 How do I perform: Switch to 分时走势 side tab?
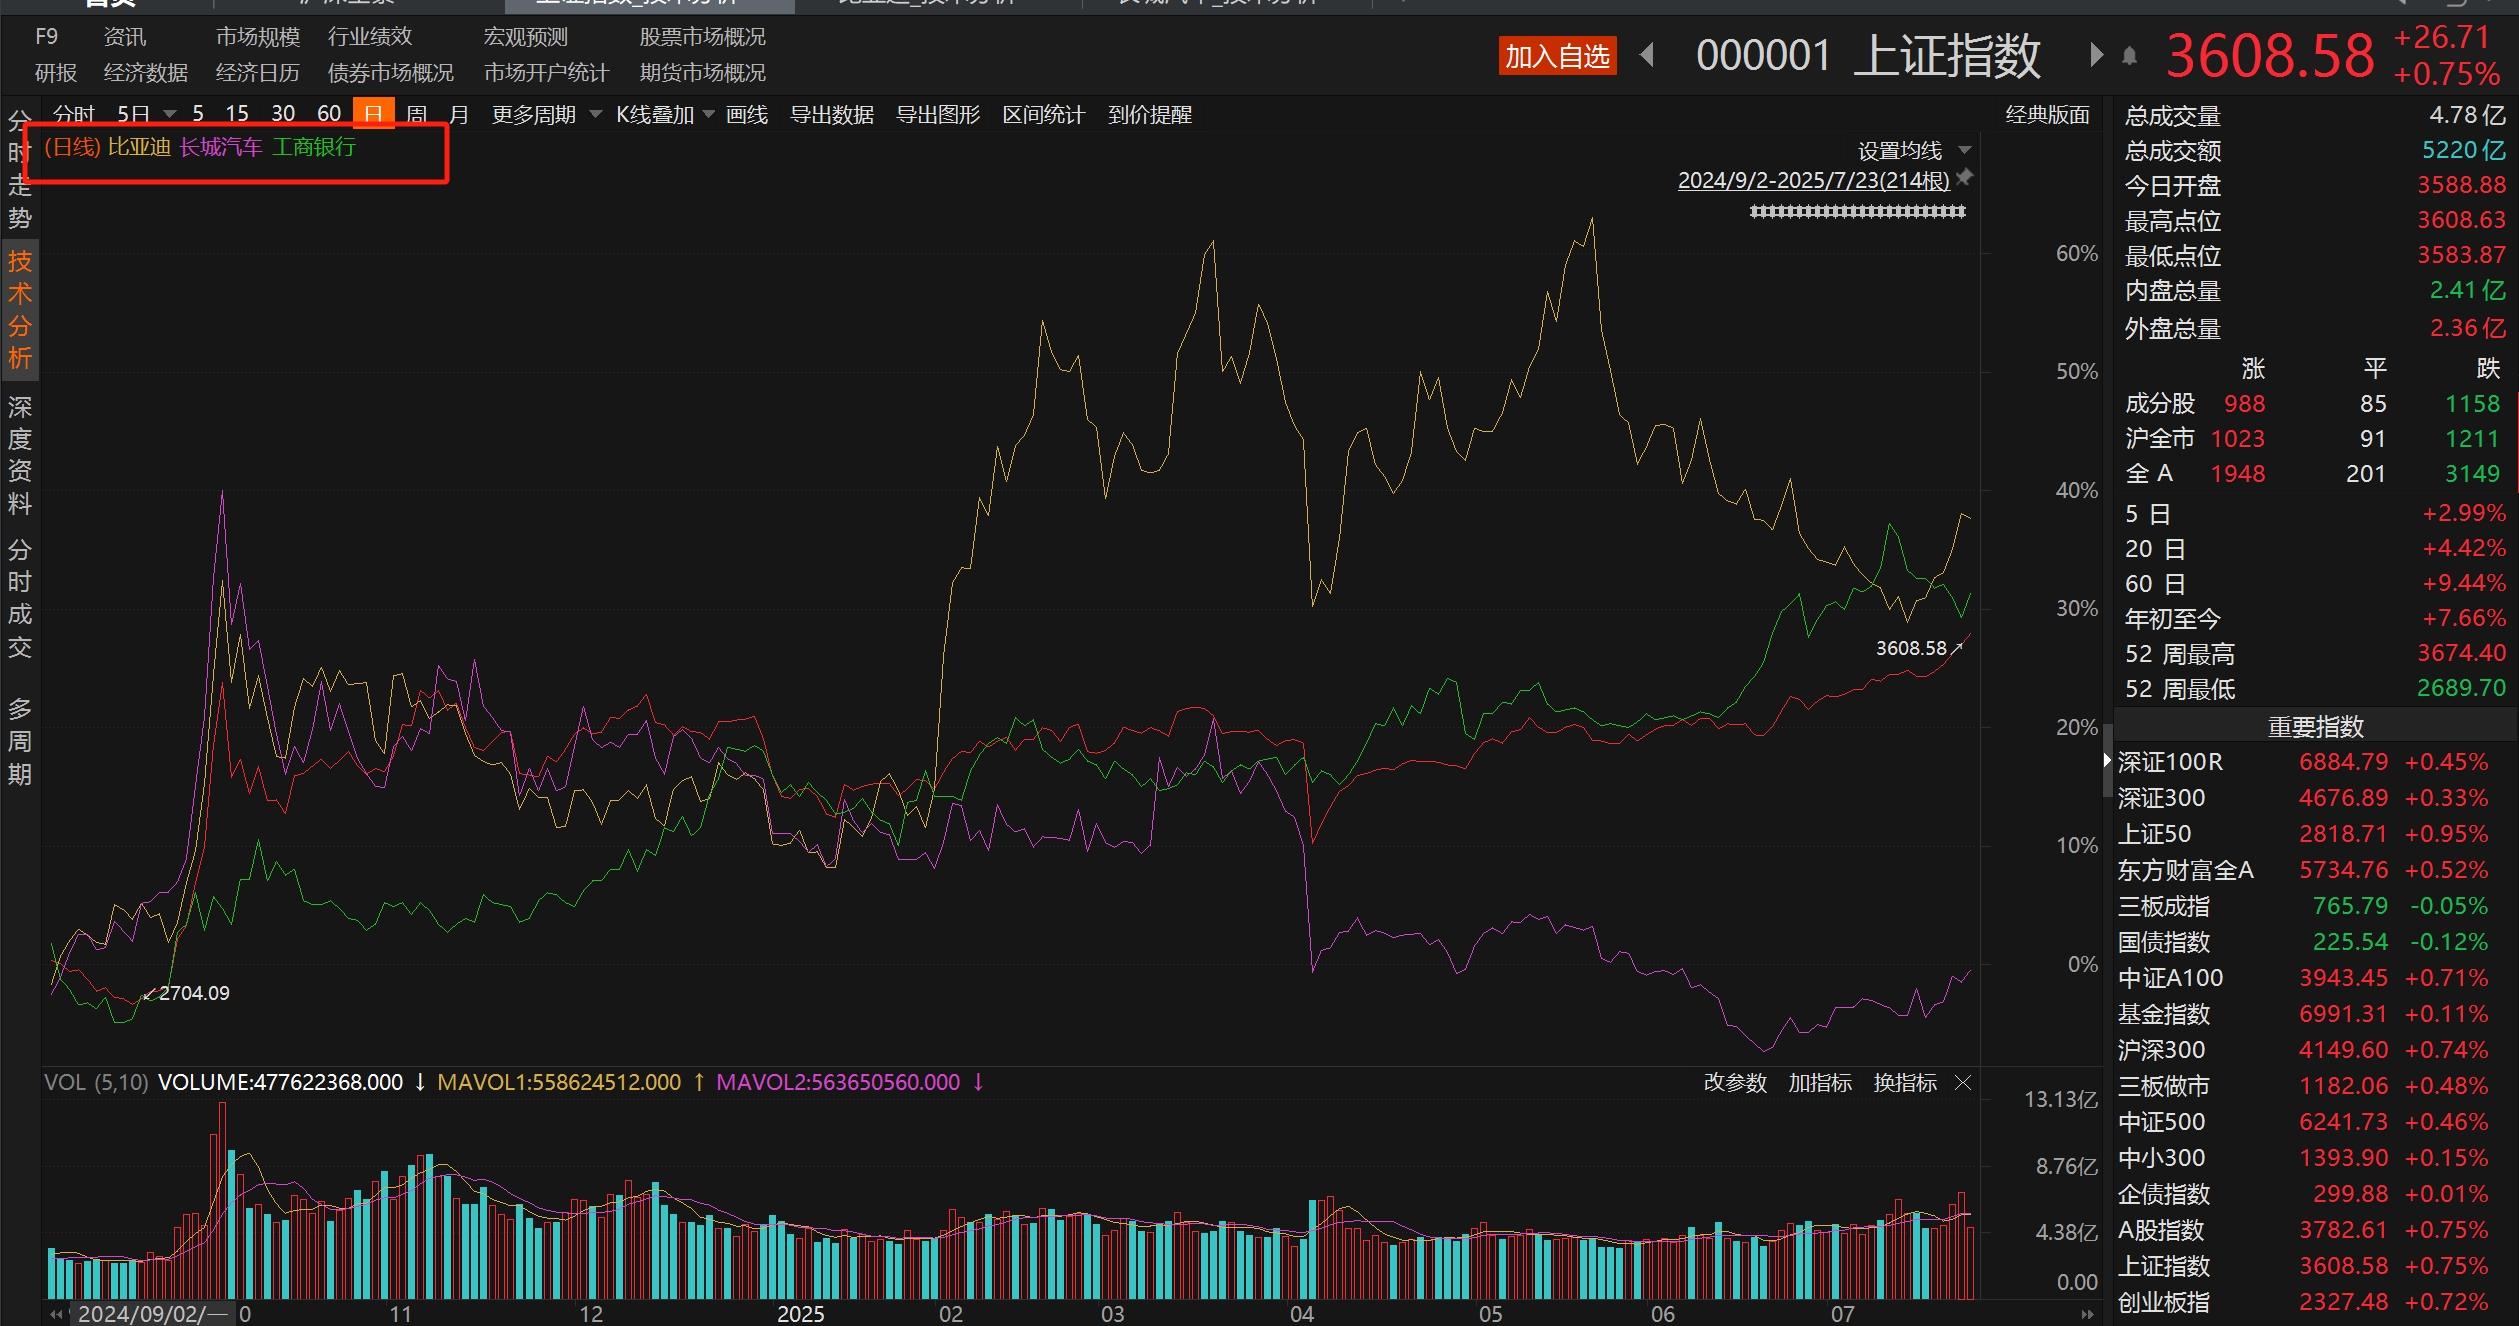click(20, 170)
